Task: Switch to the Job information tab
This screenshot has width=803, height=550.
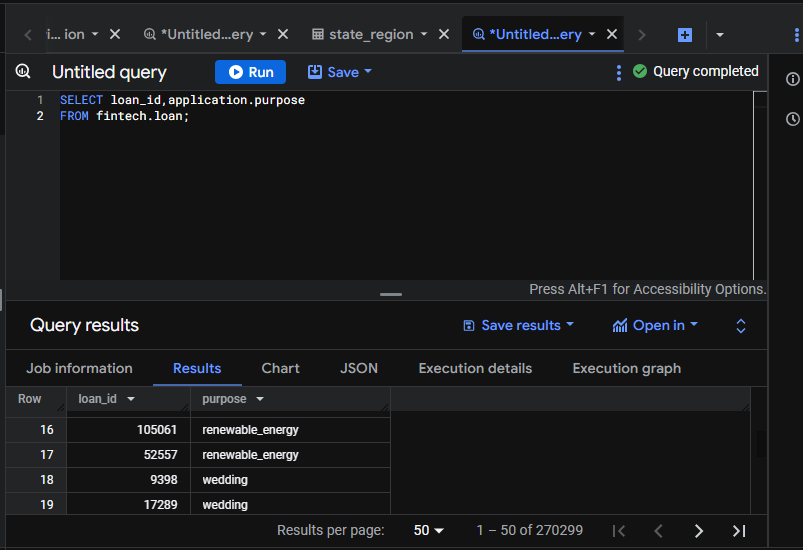Action: pyautogui.click(x=79, y=368)
